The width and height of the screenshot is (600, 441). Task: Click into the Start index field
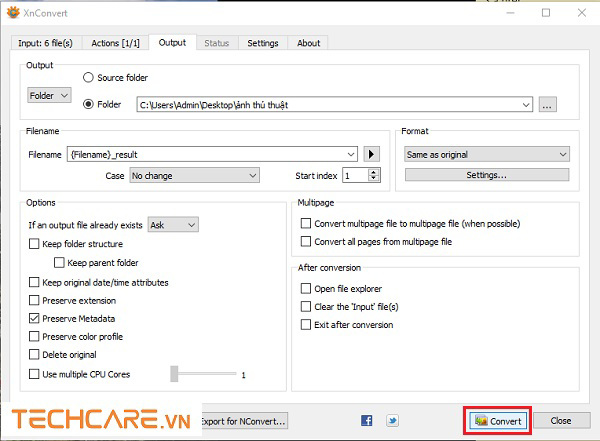pos(355,175)
